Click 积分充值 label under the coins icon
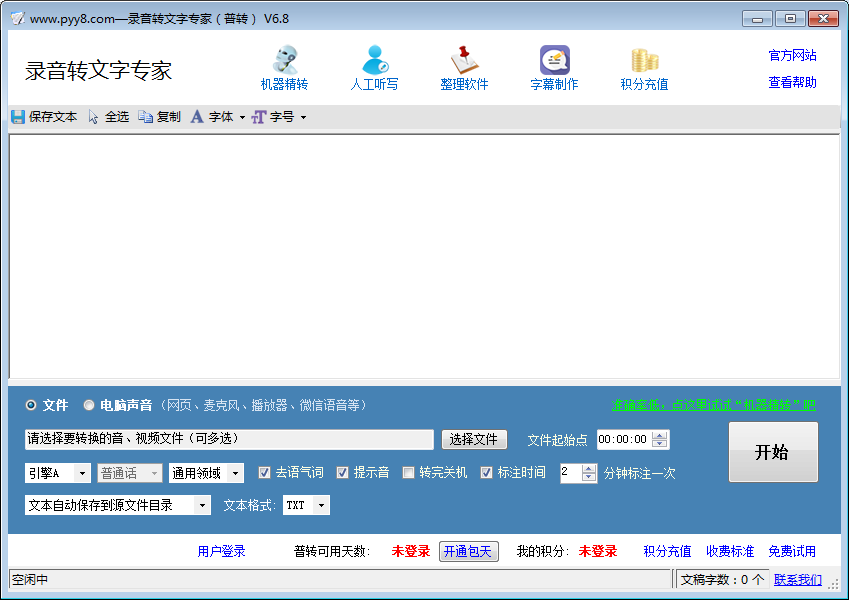This screenshot has width=849, height=600. point(644,84)
